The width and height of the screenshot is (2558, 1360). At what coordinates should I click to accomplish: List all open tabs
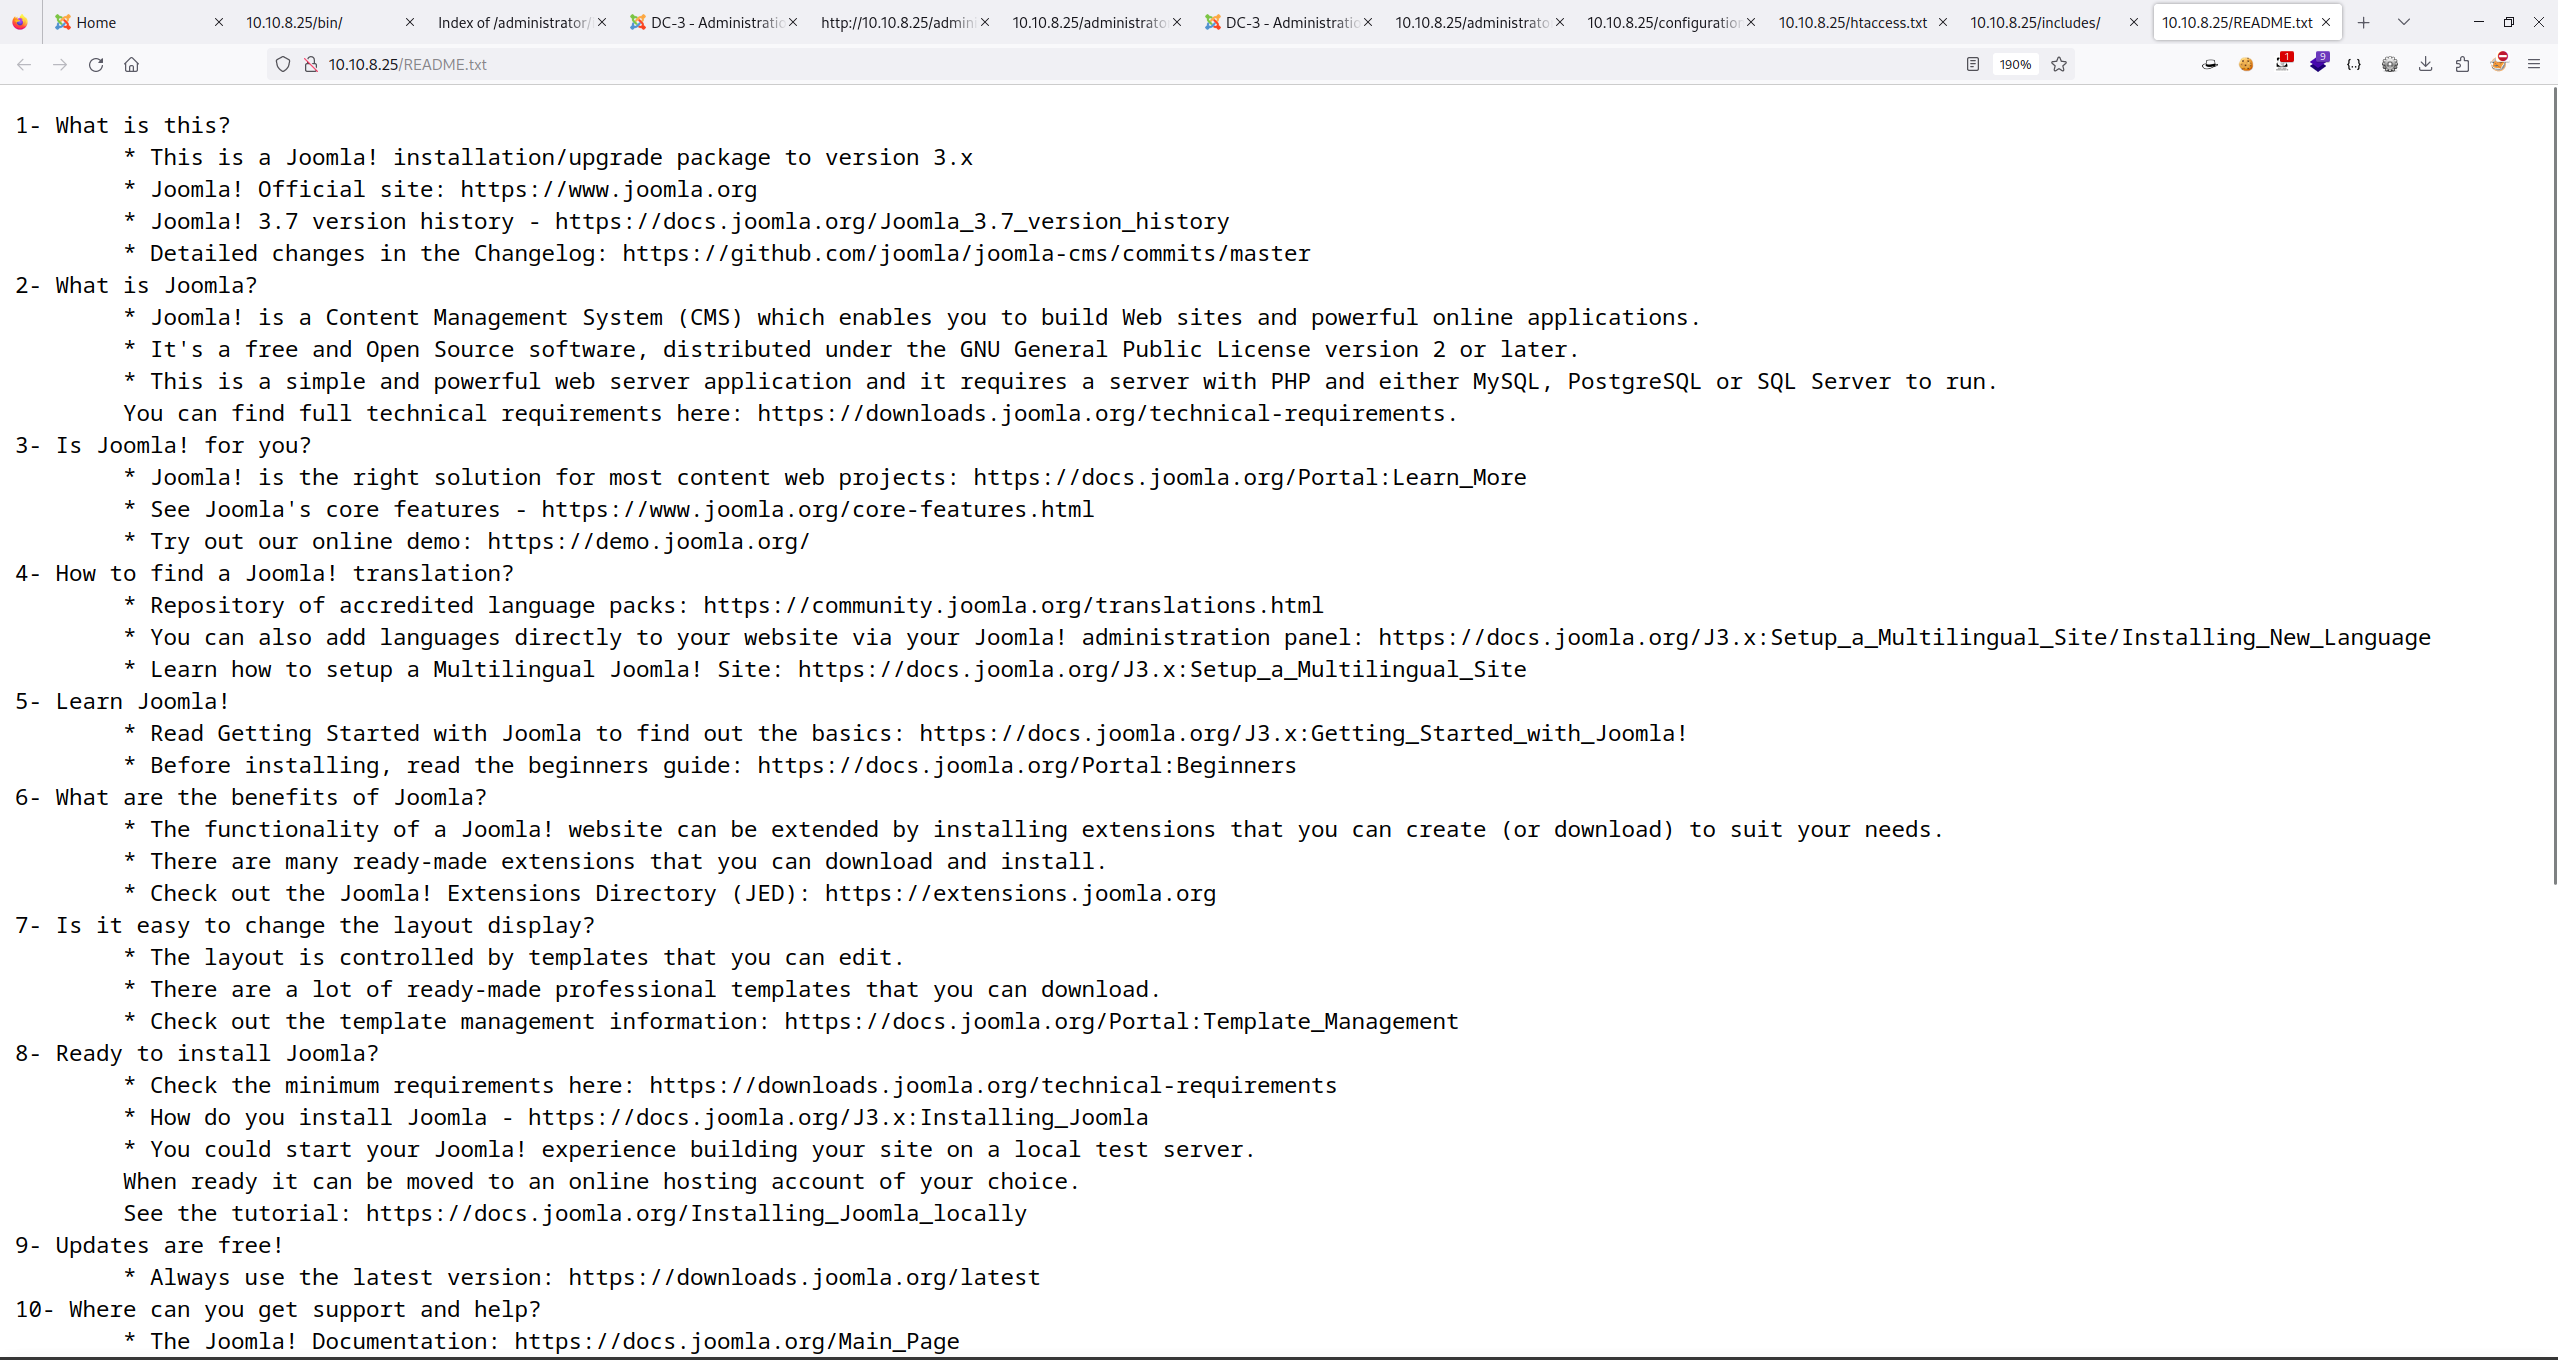click(2404, 22)
